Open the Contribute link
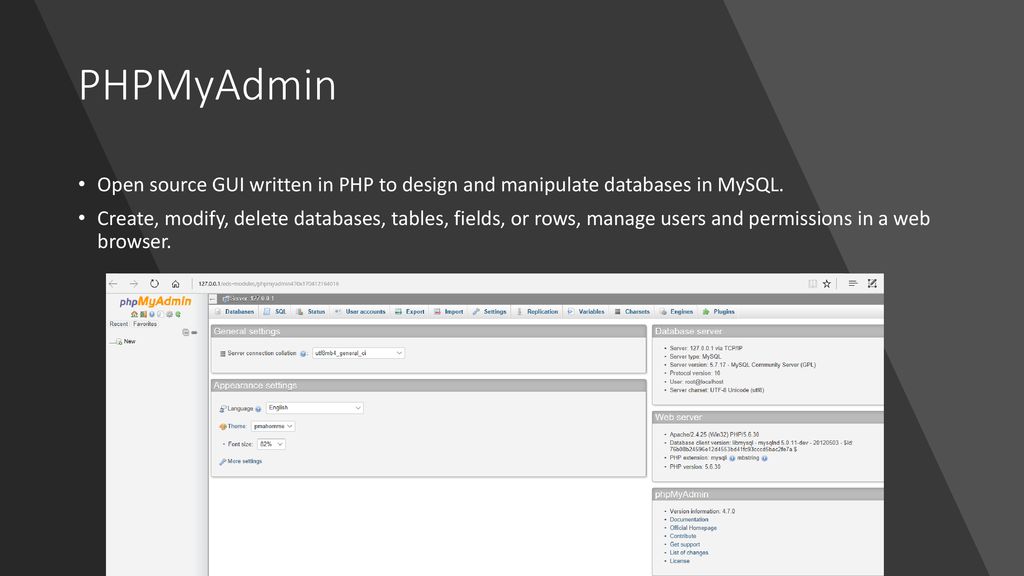This screenshot has width=1024, height=576. [x=683, y=536]
